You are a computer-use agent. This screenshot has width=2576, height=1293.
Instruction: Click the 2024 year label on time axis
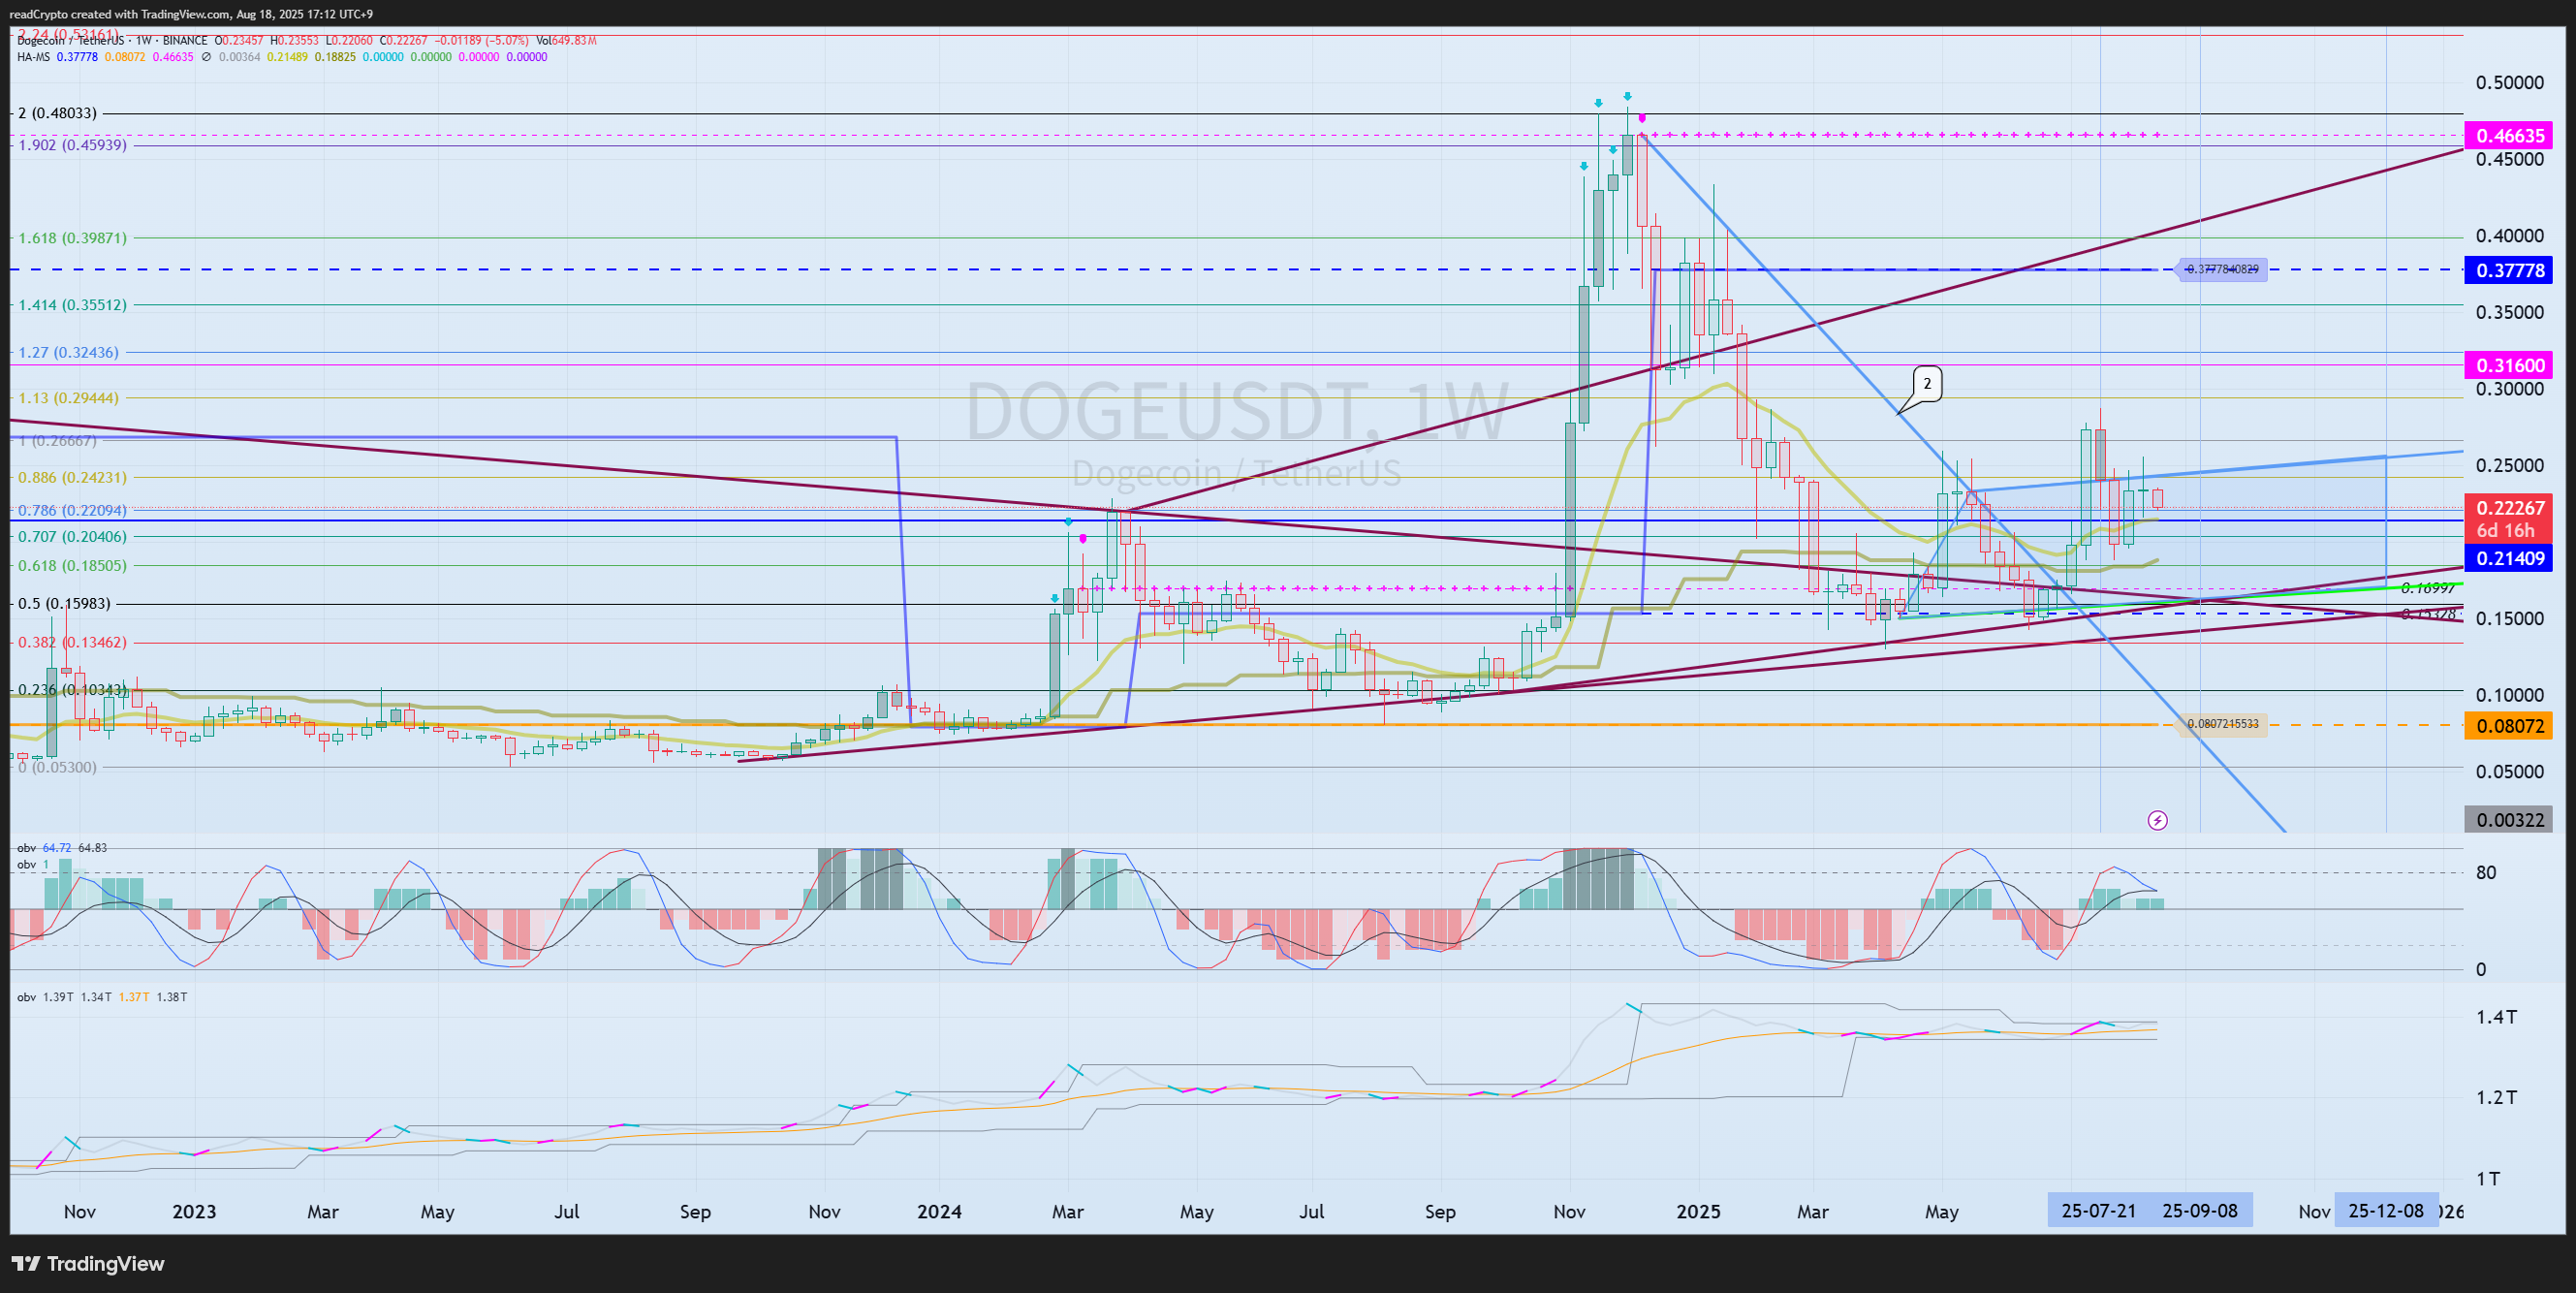pos(939,1212)
